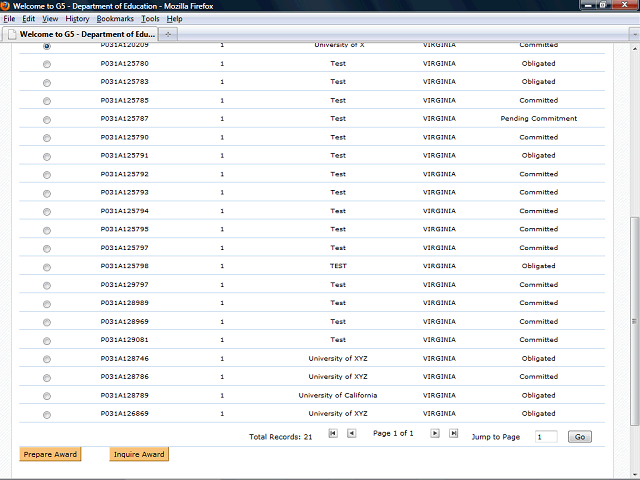
Task: Click award number P031A125795
Action: click(124, 229)
